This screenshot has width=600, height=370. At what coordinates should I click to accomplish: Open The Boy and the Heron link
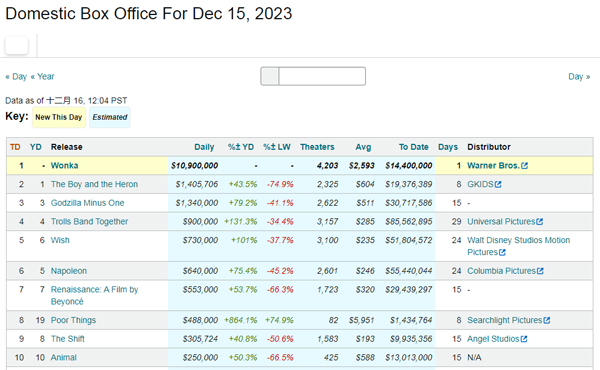tap(94, 184)
